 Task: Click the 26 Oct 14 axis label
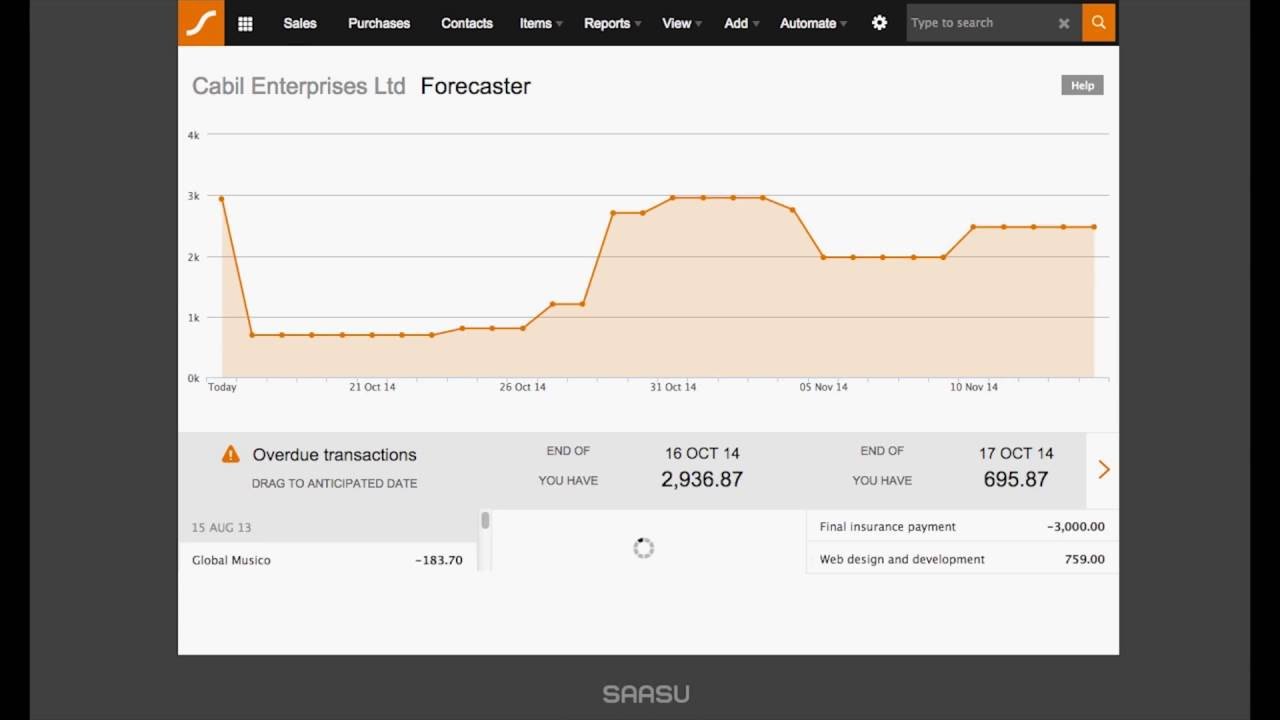click(523, 387)
